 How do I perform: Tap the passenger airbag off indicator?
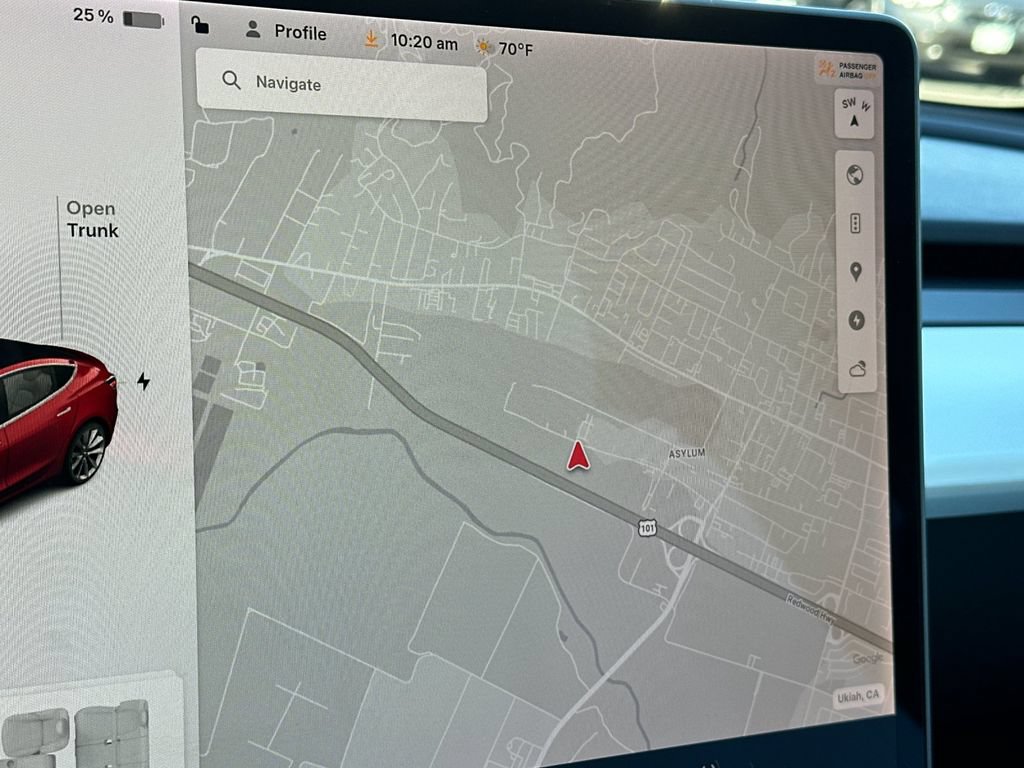[848, 70]
